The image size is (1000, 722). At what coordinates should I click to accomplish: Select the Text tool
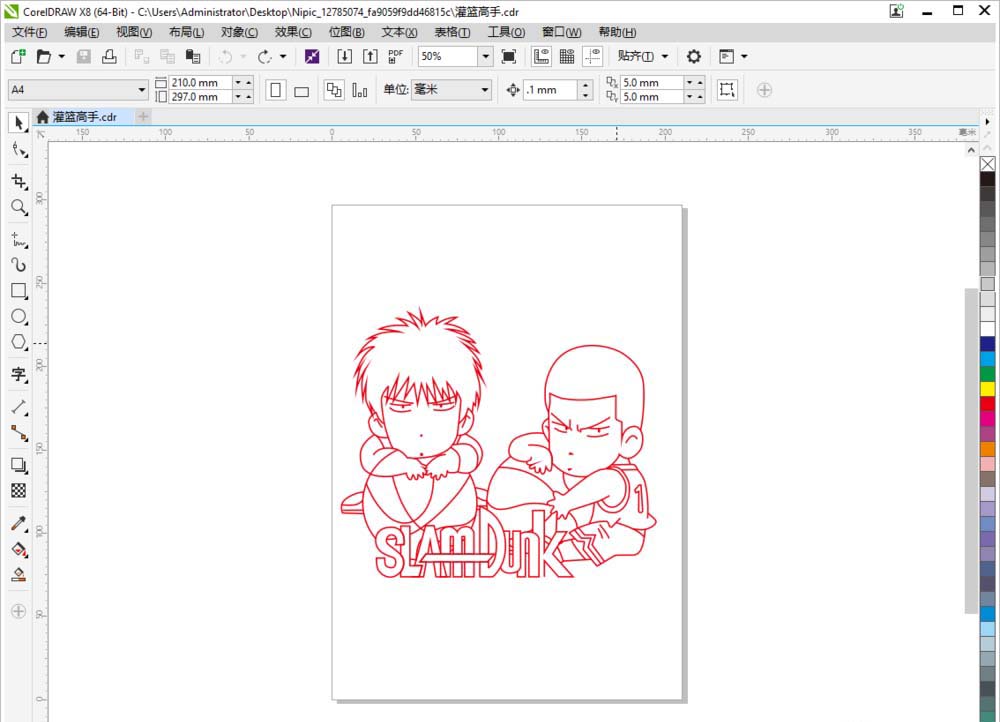(18, 374)
